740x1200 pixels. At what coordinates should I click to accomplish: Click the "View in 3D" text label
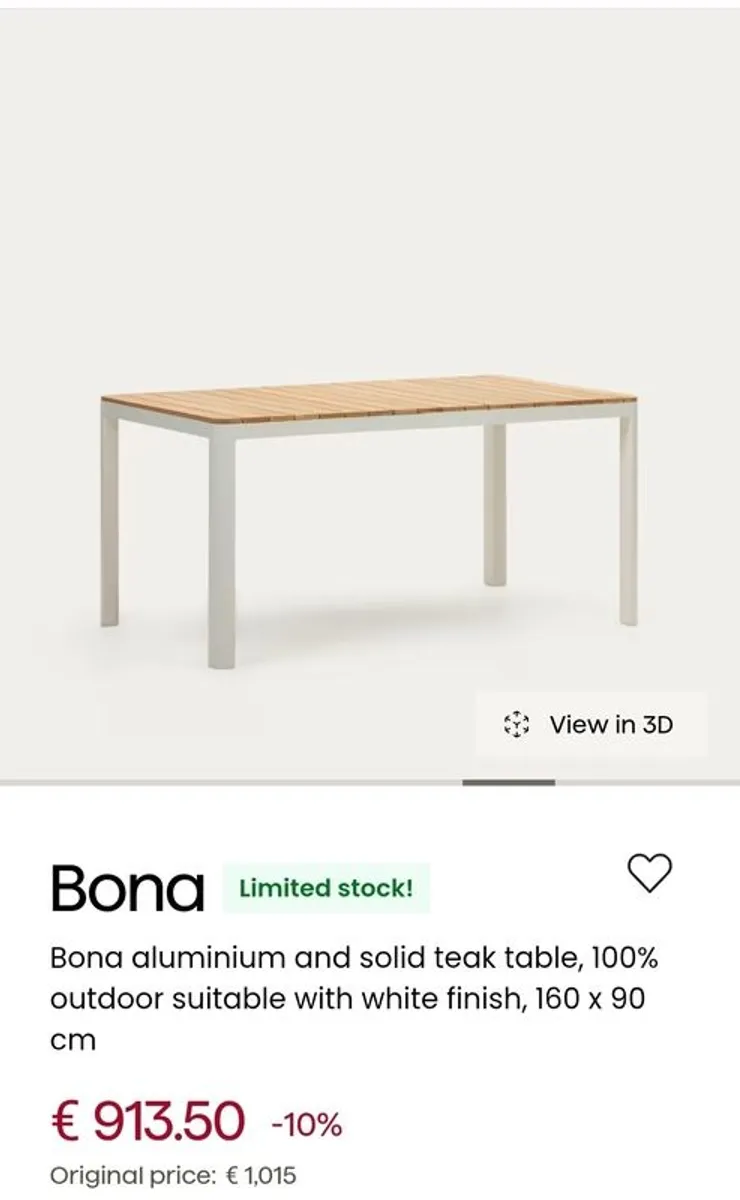pyautogui.click(x=611, y=724)
